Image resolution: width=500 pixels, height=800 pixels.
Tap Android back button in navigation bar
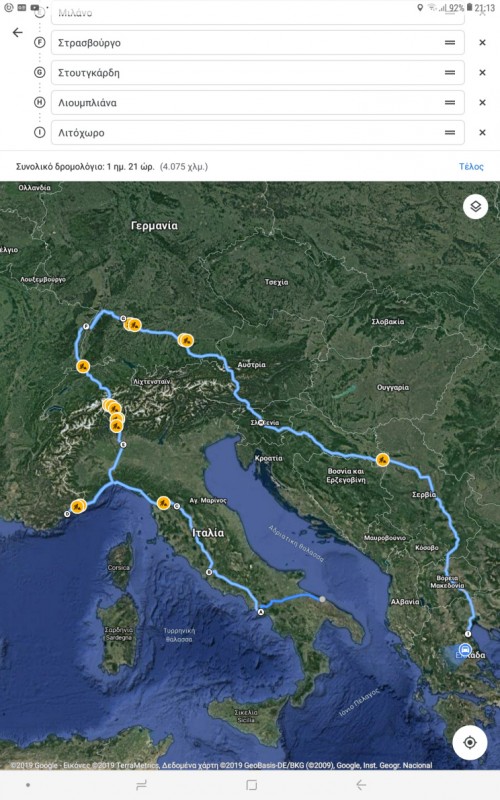(361, 785)
